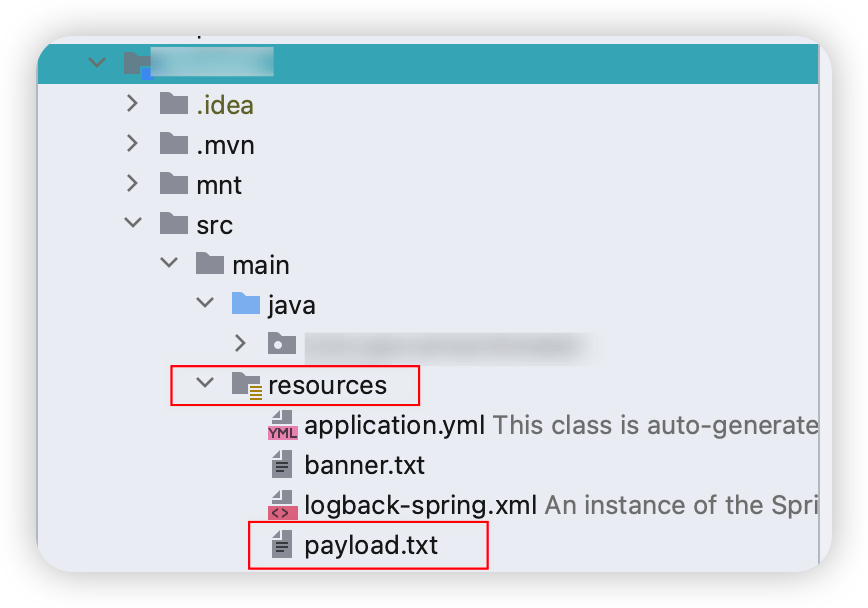Expand the .idea folder chevron
Screen dimensions: 868x608
(x=132, y=103)
